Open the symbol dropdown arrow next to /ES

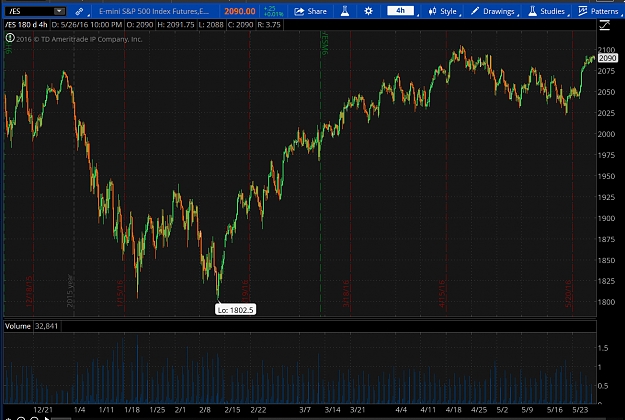tap(59, 11)
